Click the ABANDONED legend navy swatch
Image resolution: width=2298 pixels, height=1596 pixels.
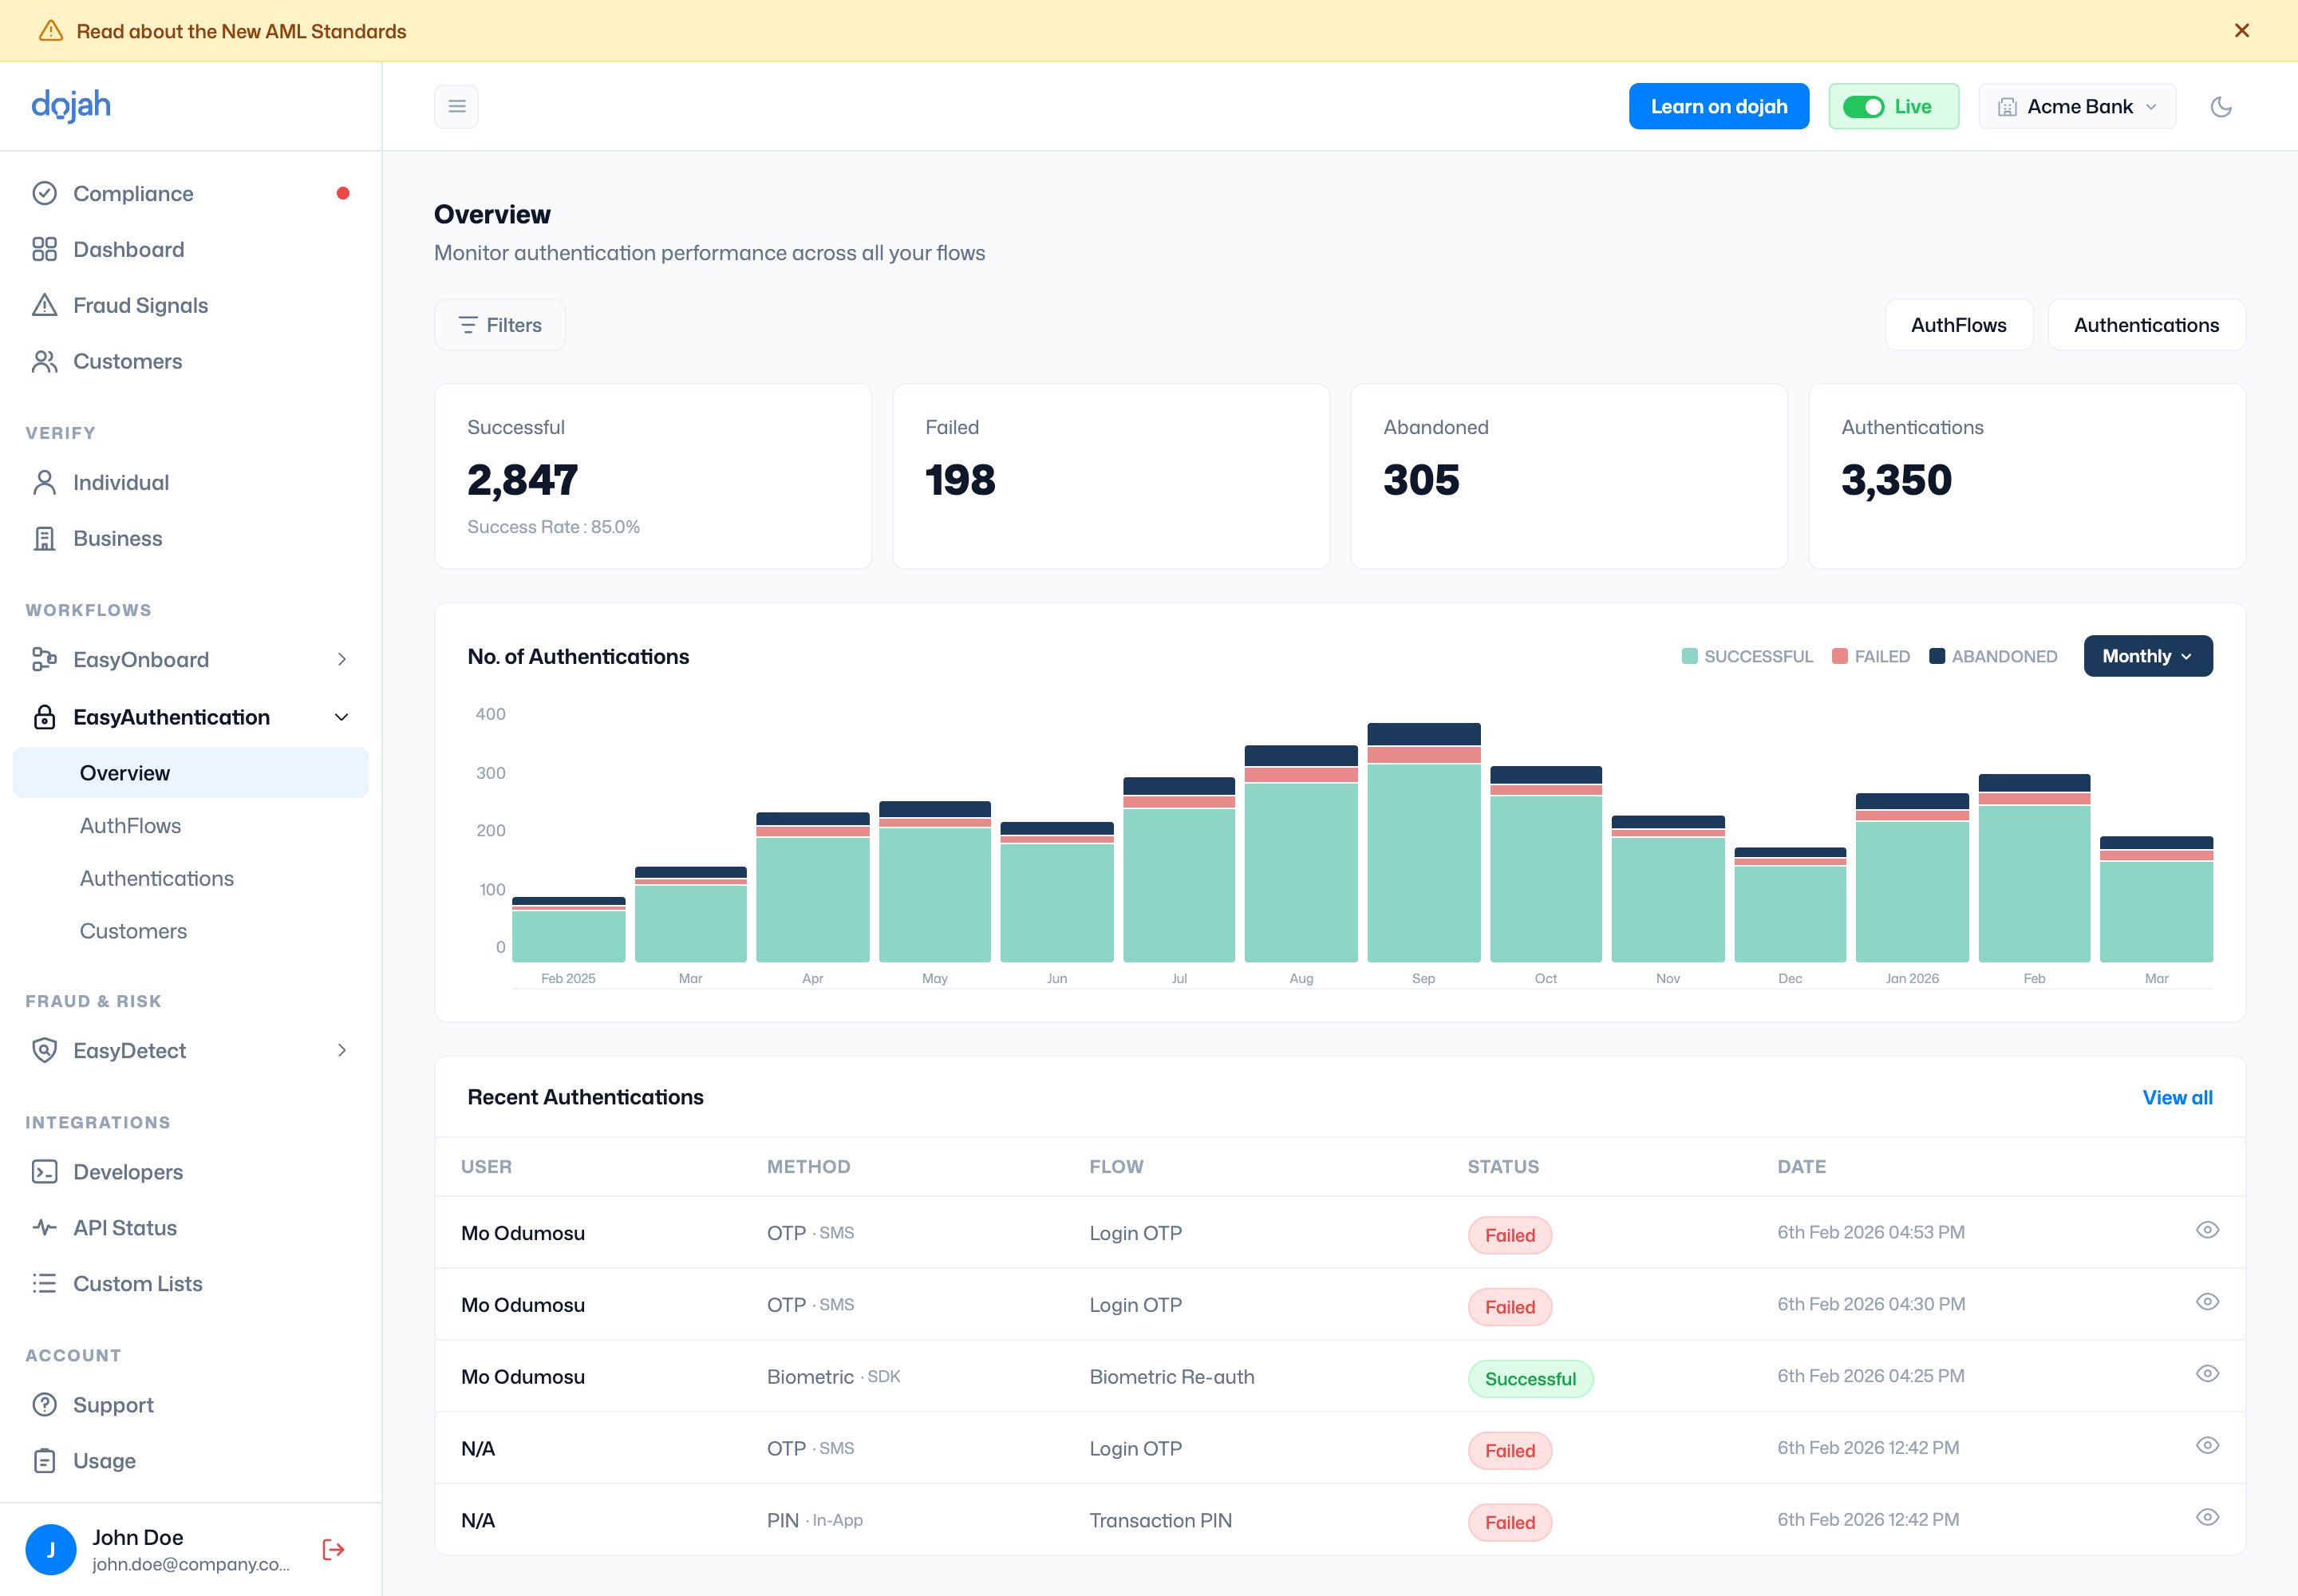1937,656
